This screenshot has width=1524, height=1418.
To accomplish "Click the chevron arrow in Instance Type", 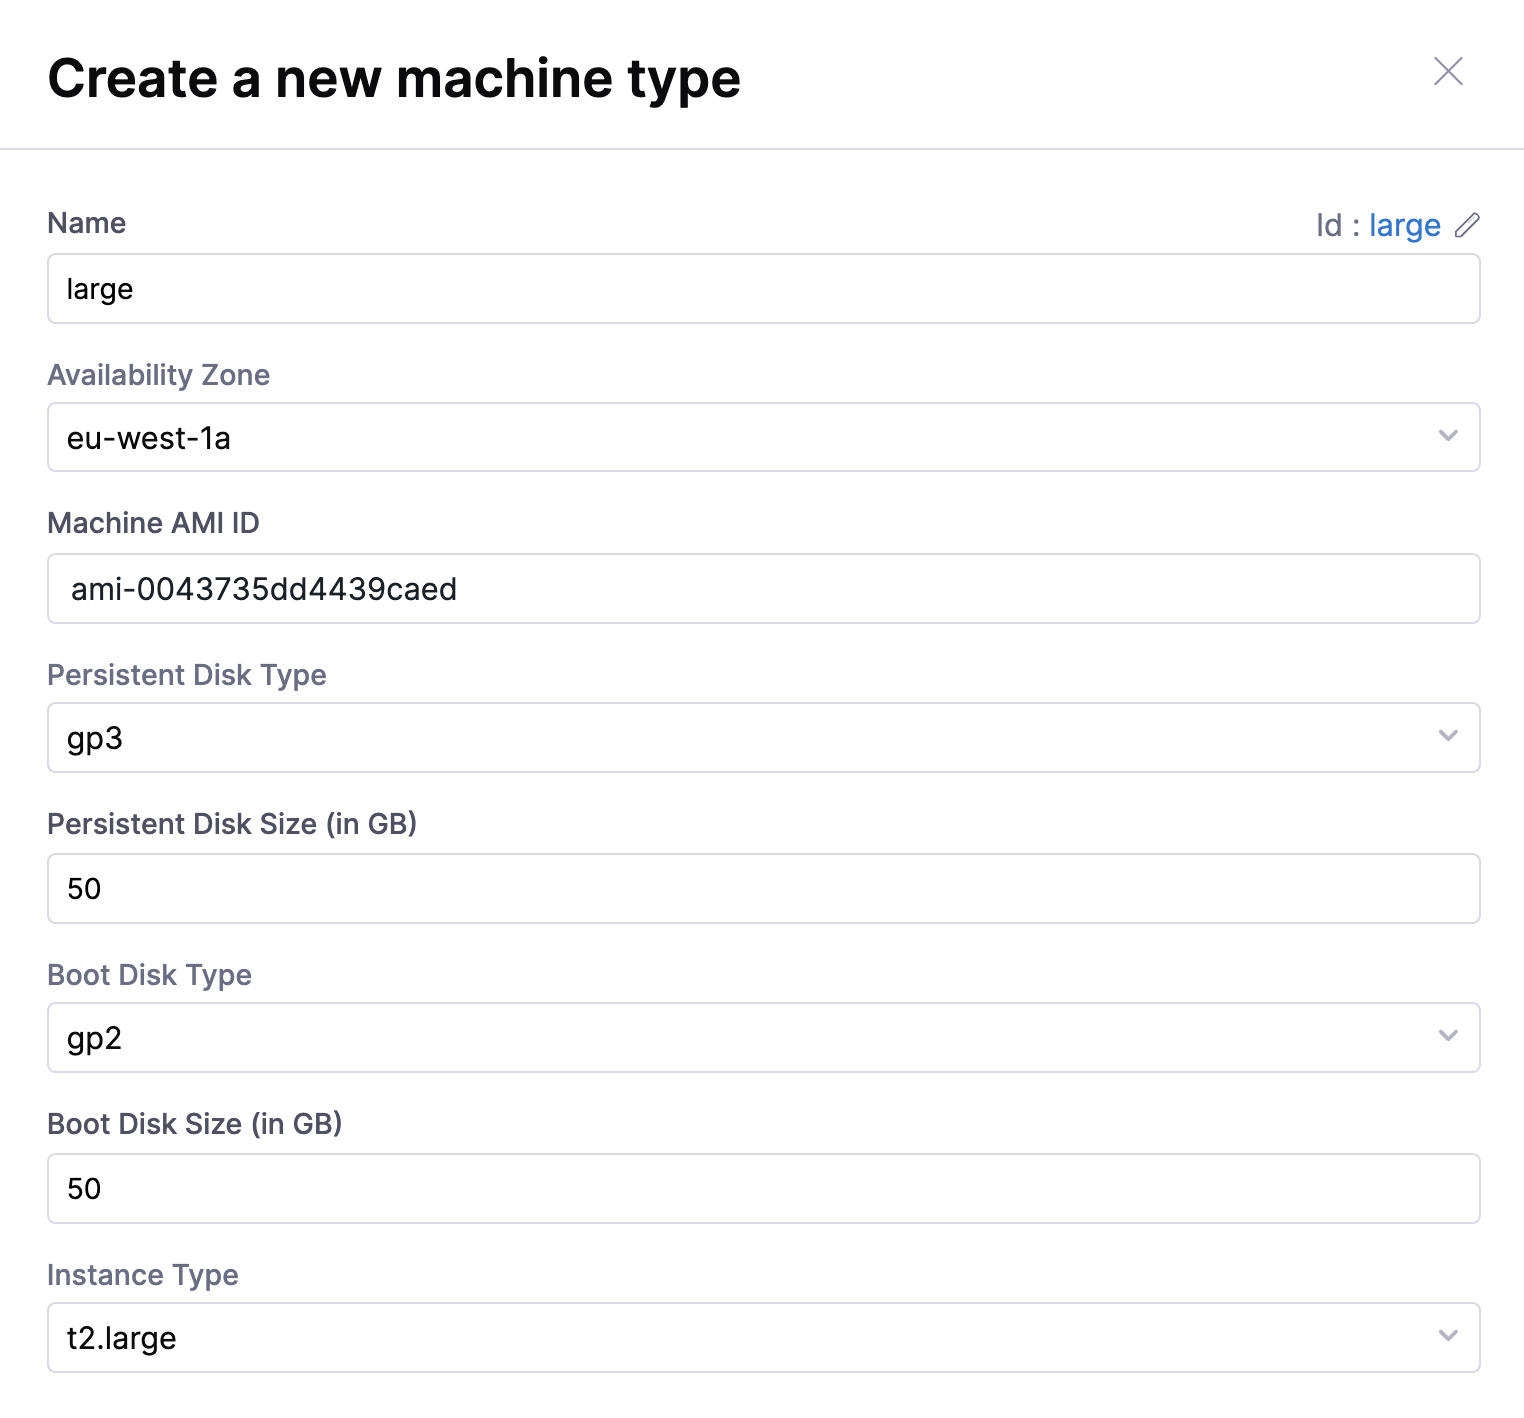I will pos(1447,1336).
